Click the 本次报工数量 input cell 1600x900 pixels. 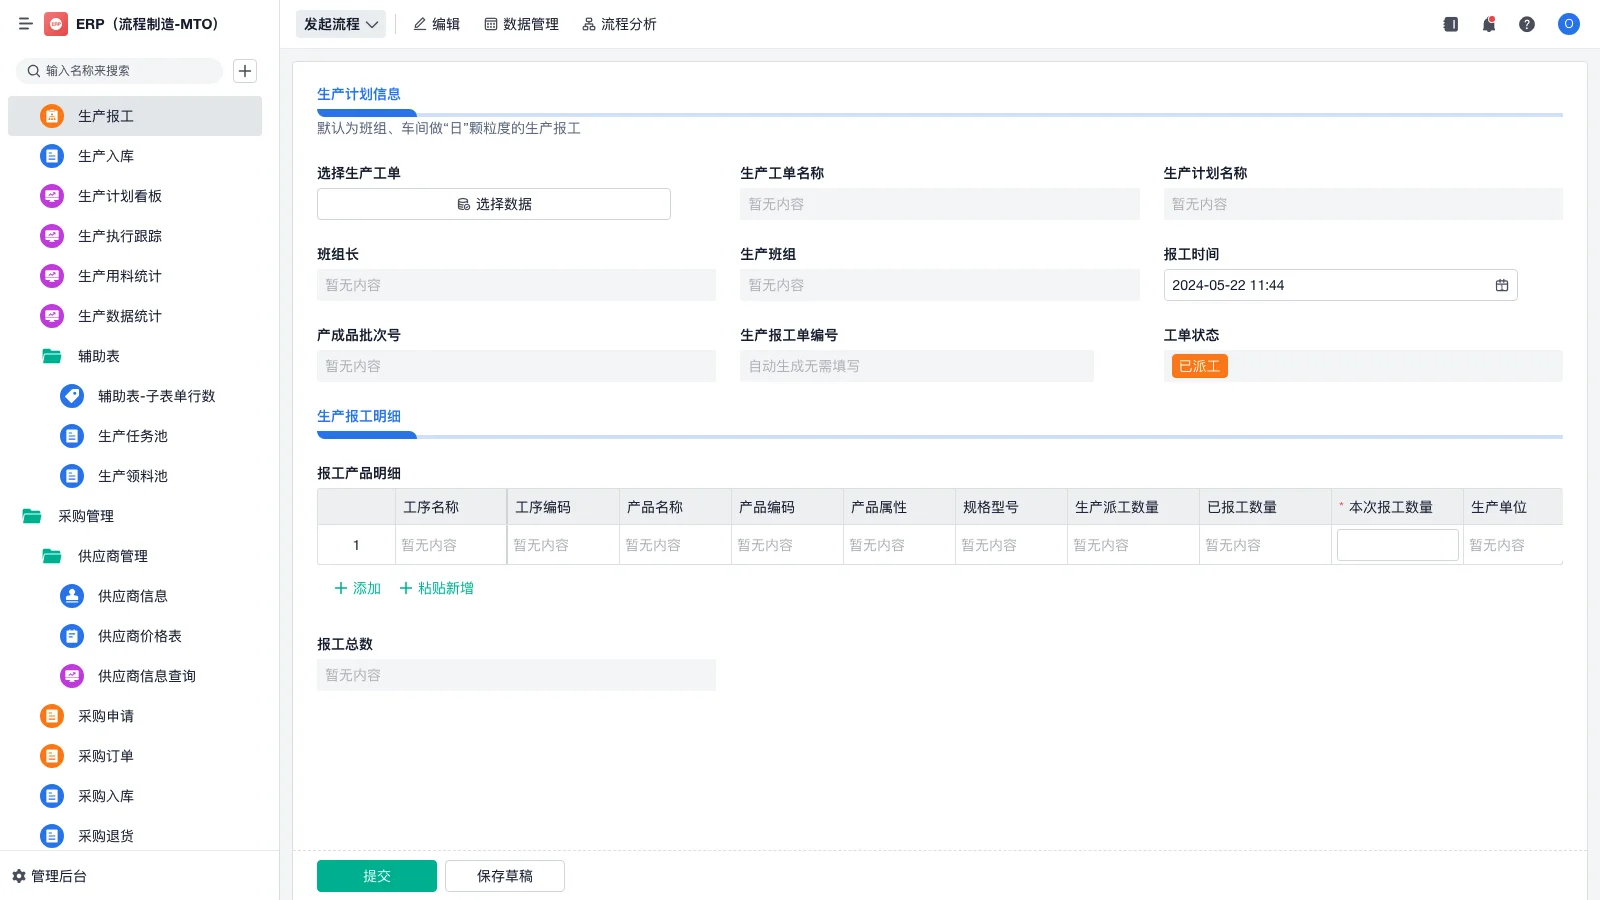[1398, 545]
